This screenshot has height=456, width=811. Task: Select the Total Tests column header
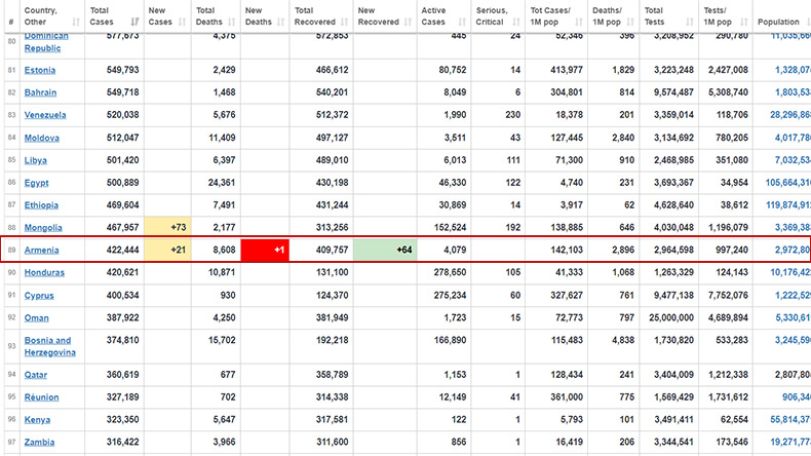click(669, 16)
